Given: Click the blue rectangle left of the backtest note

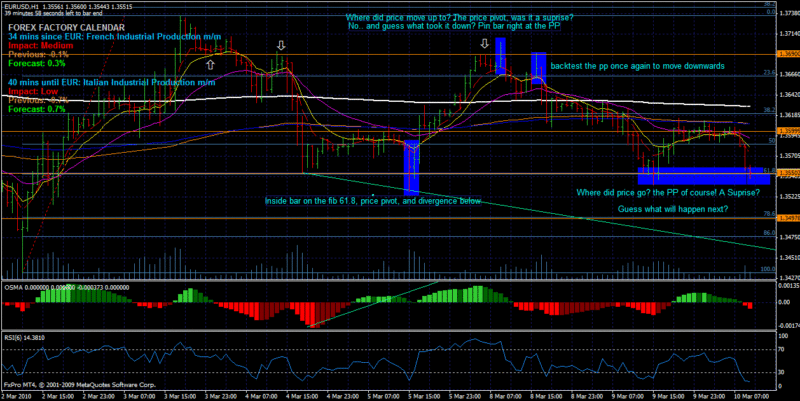Looking at the screenshot, I should [538, 66].
